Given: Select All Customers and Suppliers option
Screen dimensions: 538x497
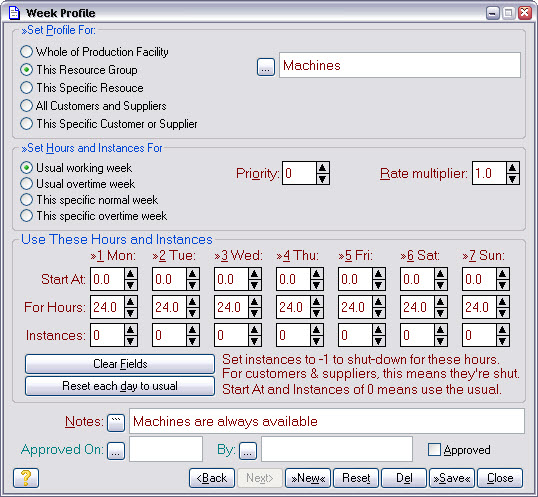Looking at the screenshot, I should click(x=93, y=106).
